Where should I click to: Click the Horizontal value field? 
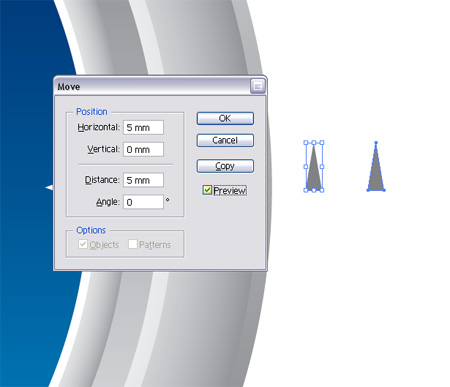click(143, 127)
